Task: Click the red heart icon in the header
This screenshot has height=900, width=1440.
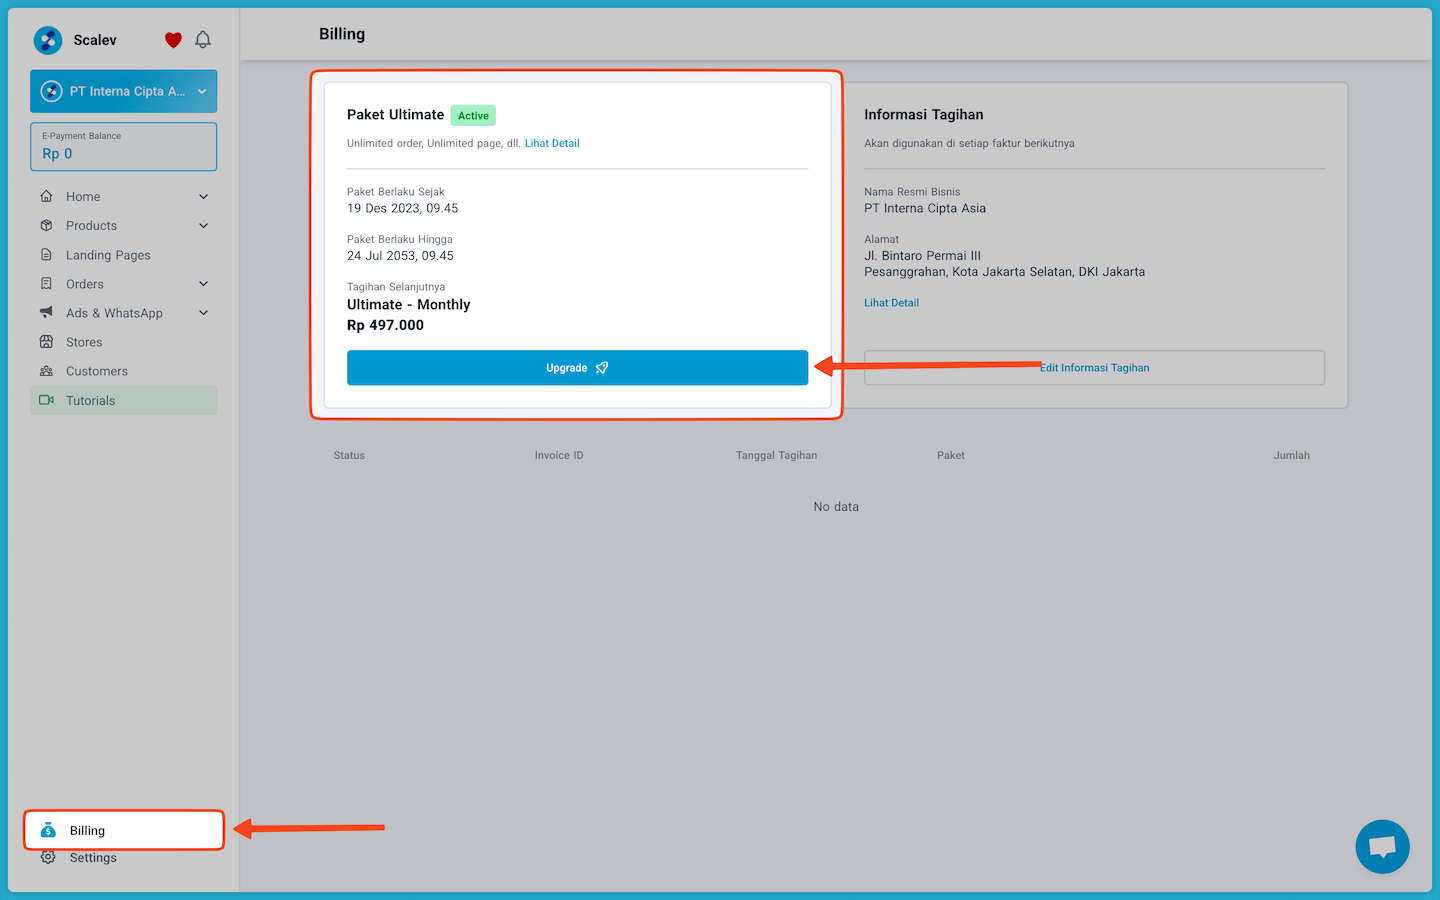Action: [172, 39]
